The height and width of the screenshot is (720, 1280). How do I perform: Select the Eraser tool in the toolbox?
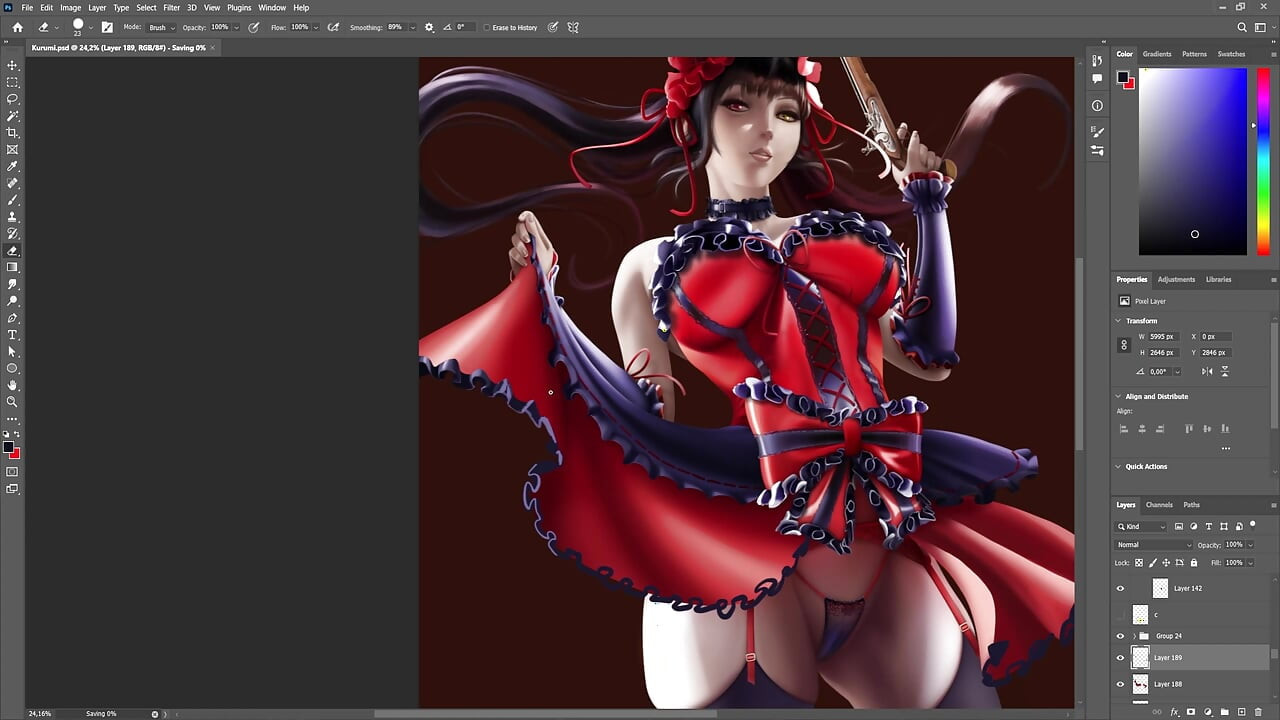pos(13,251)
